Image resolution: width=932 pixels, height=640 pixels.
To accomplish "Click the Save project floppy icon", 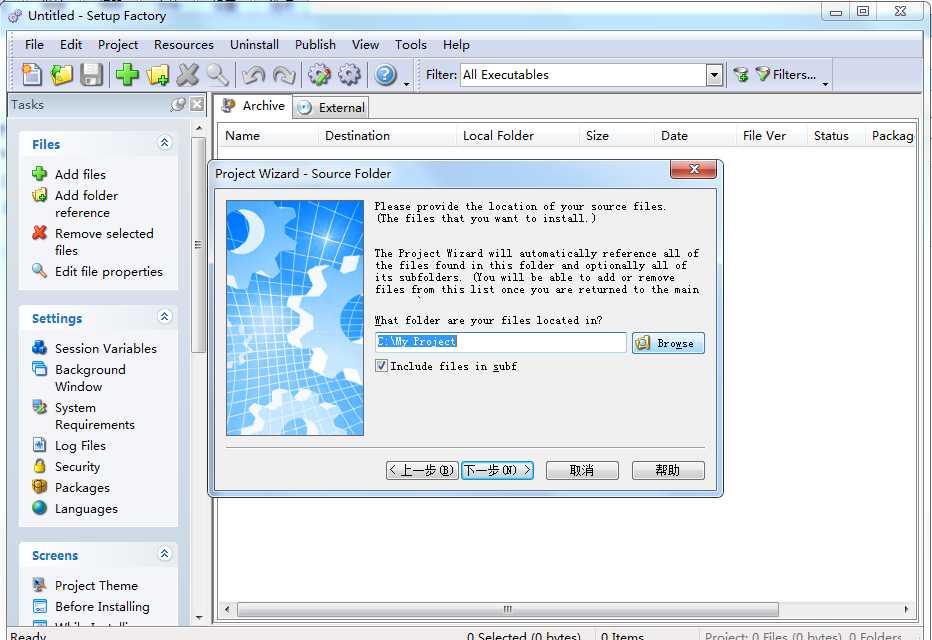I will pos(92,75).
